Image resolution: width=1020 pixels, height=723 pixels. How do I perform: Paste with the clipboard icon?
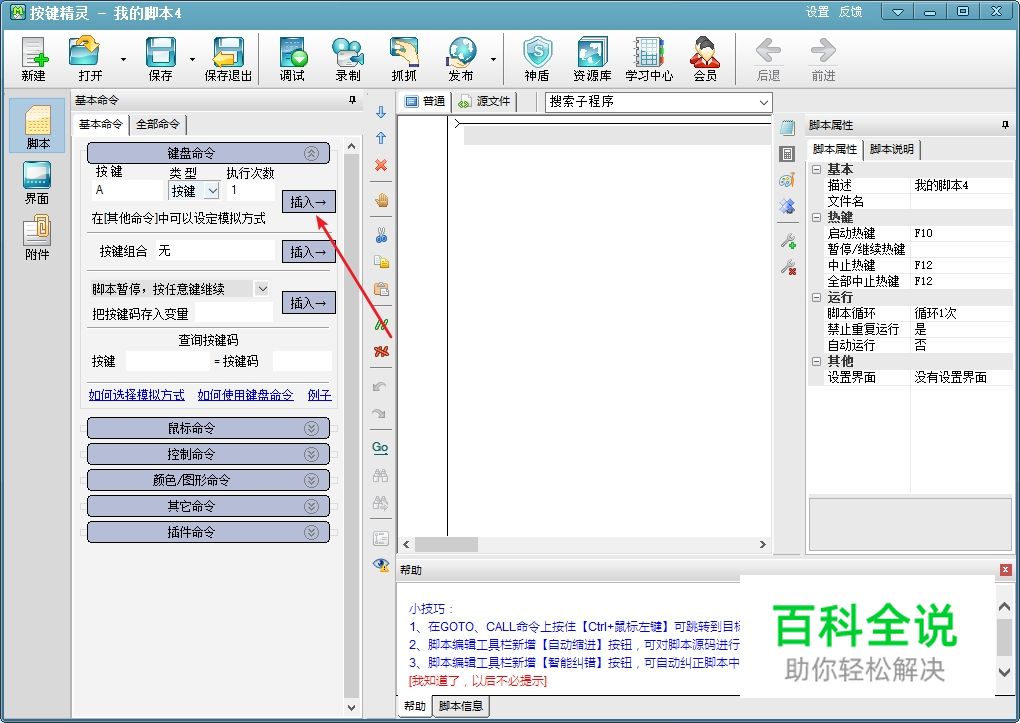381,289
